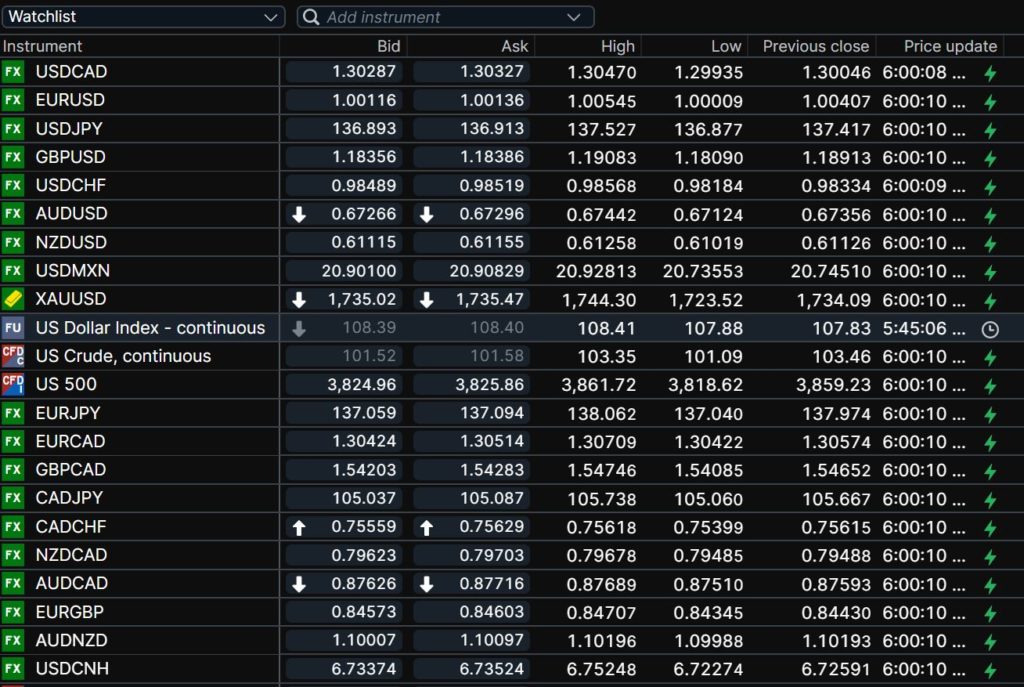Viewport: 1024px width, 687px height.
Task: Click the FU icon for US Dollar Index
Action: [x=13, y=328]
